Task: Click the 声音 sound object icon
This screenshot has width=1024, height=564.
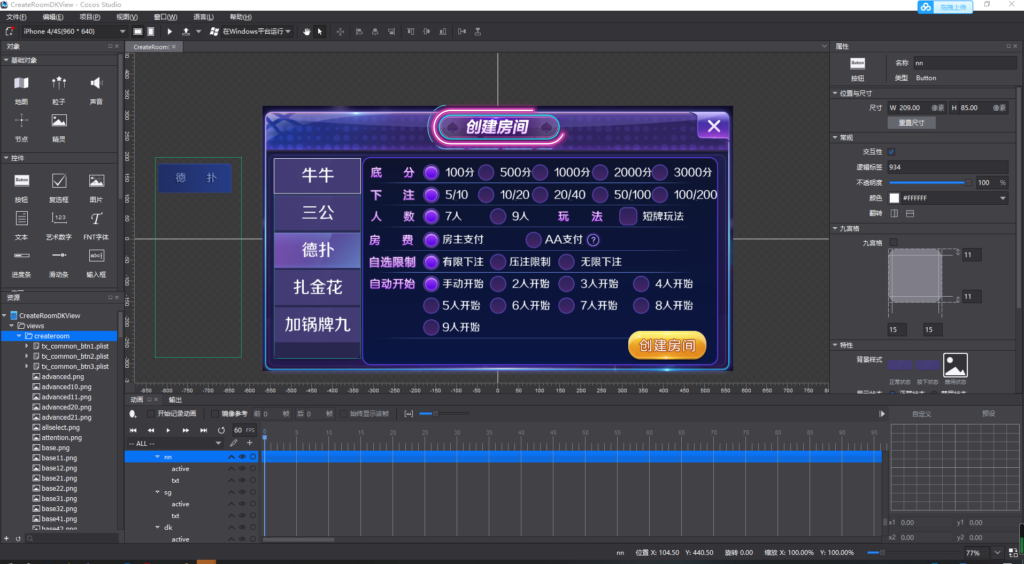Action: tap(96, 84)
